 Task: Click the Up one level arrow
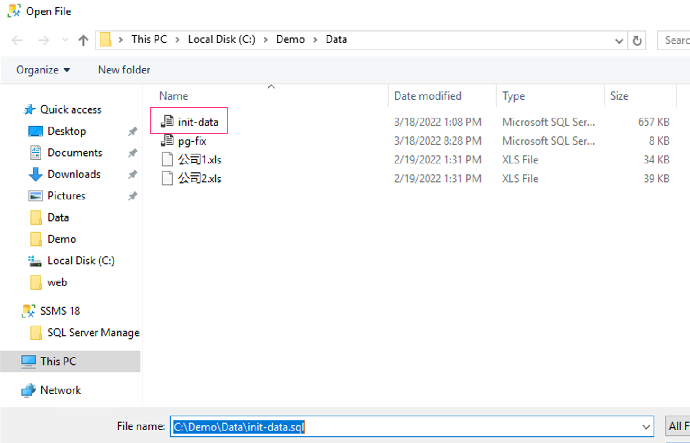click(83, 40)
